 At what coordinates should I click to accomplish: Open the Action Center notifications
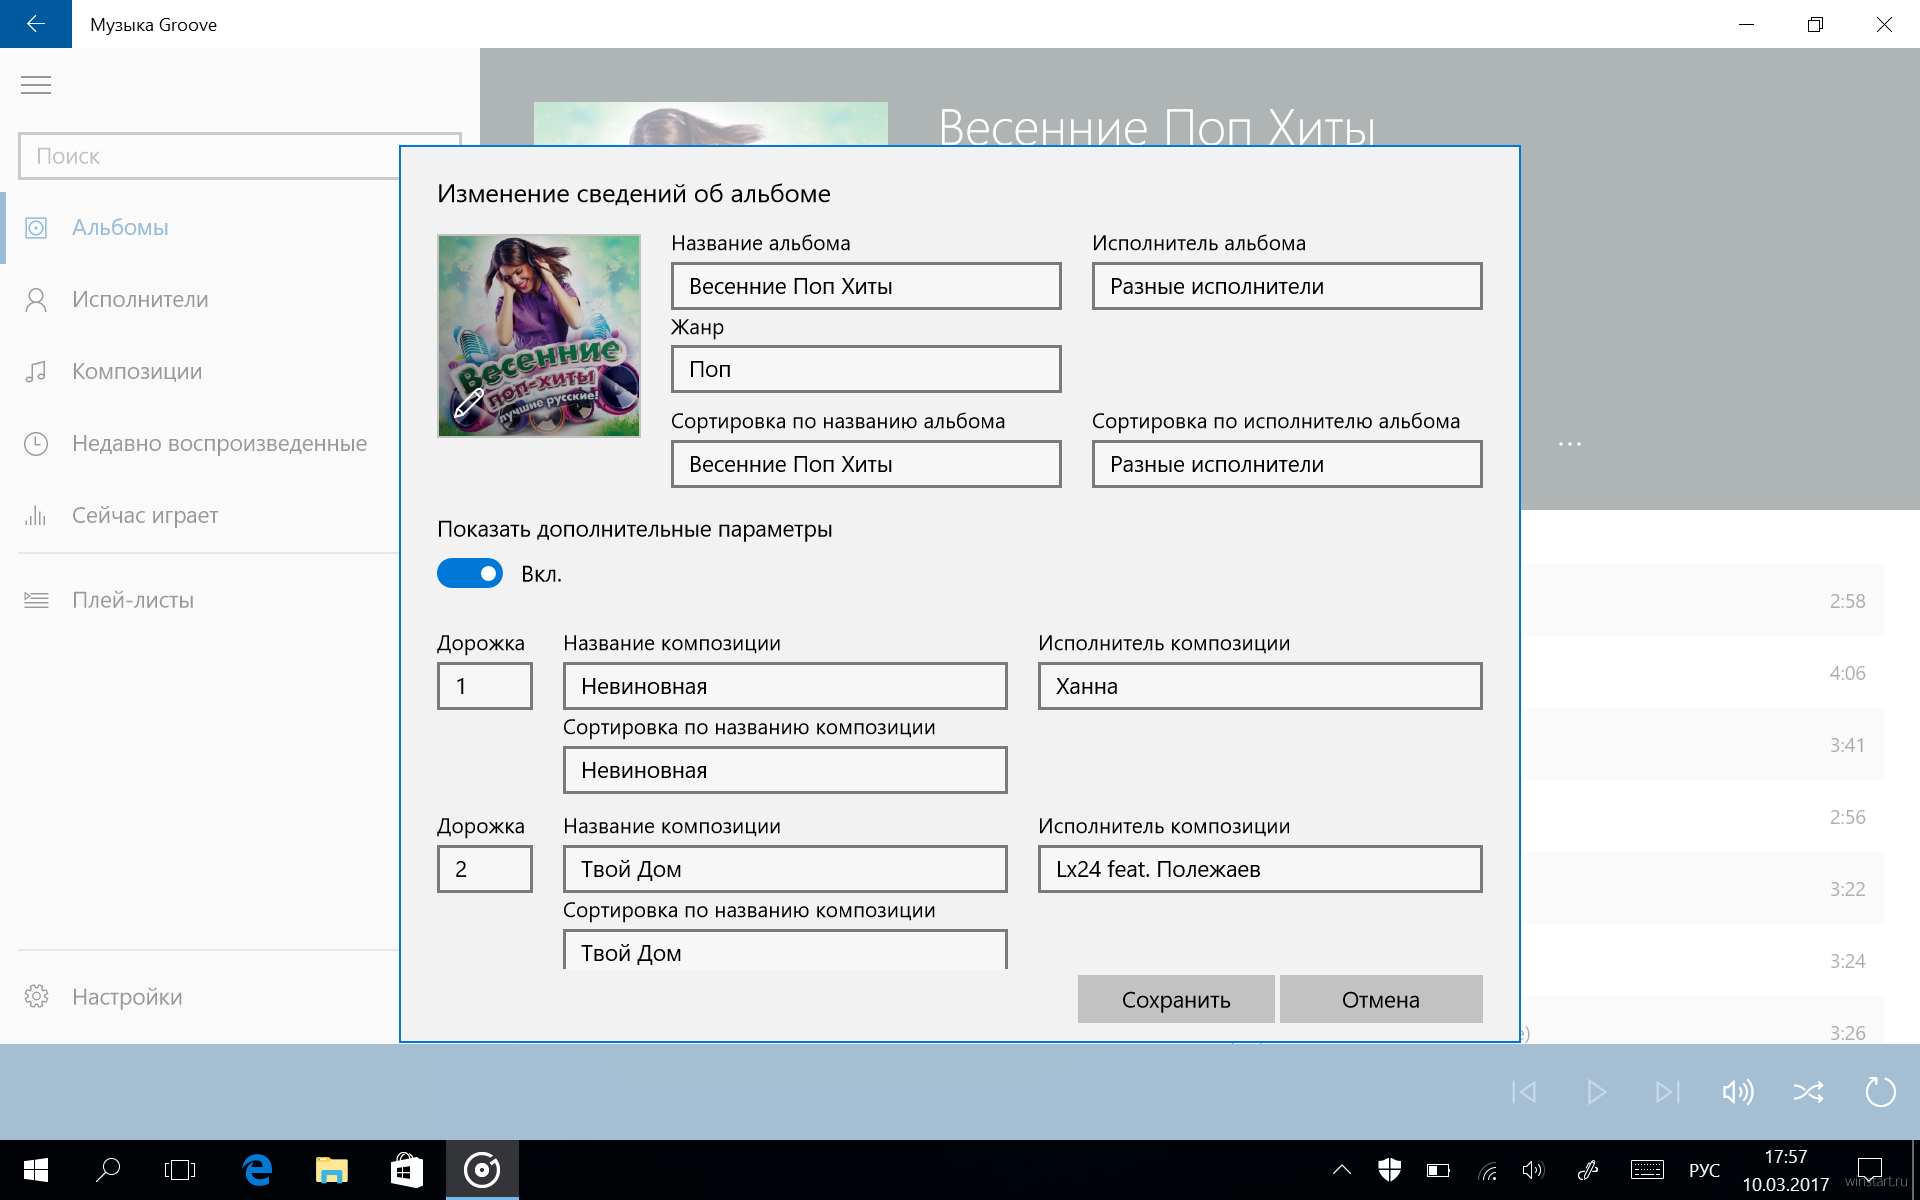[x=1870, y=1170]
